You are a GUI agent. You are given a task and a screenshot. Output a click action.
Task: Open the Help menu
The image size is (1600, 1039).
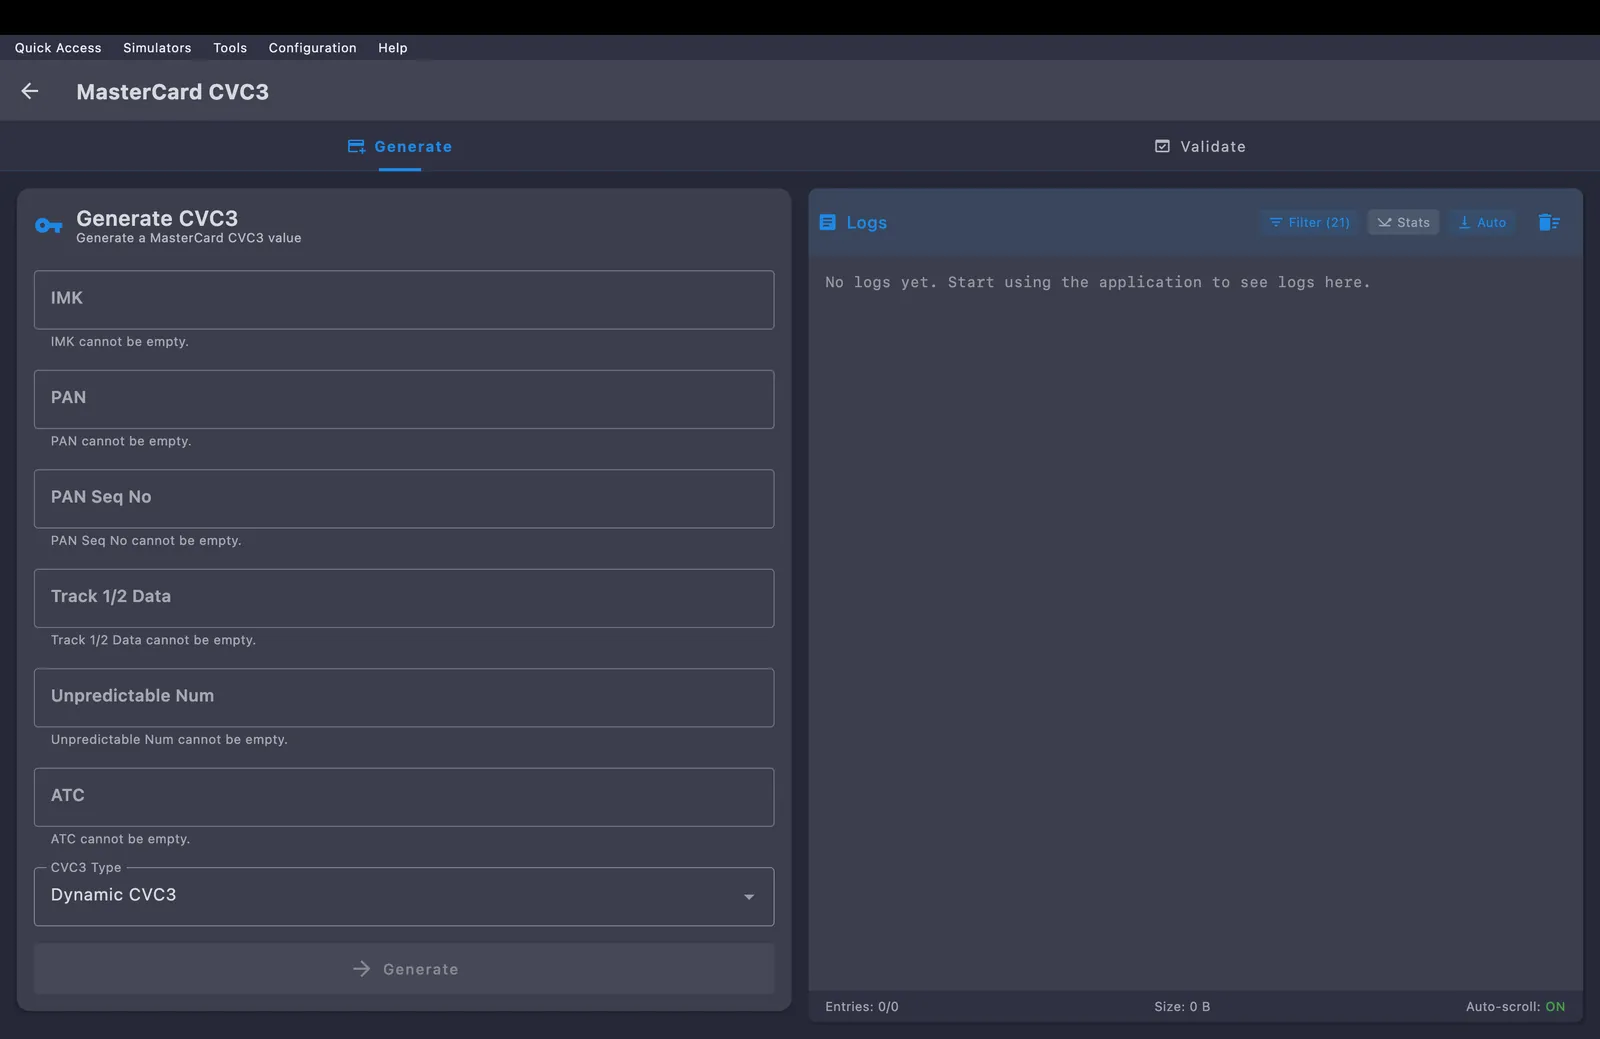click(x=393, y=48)
